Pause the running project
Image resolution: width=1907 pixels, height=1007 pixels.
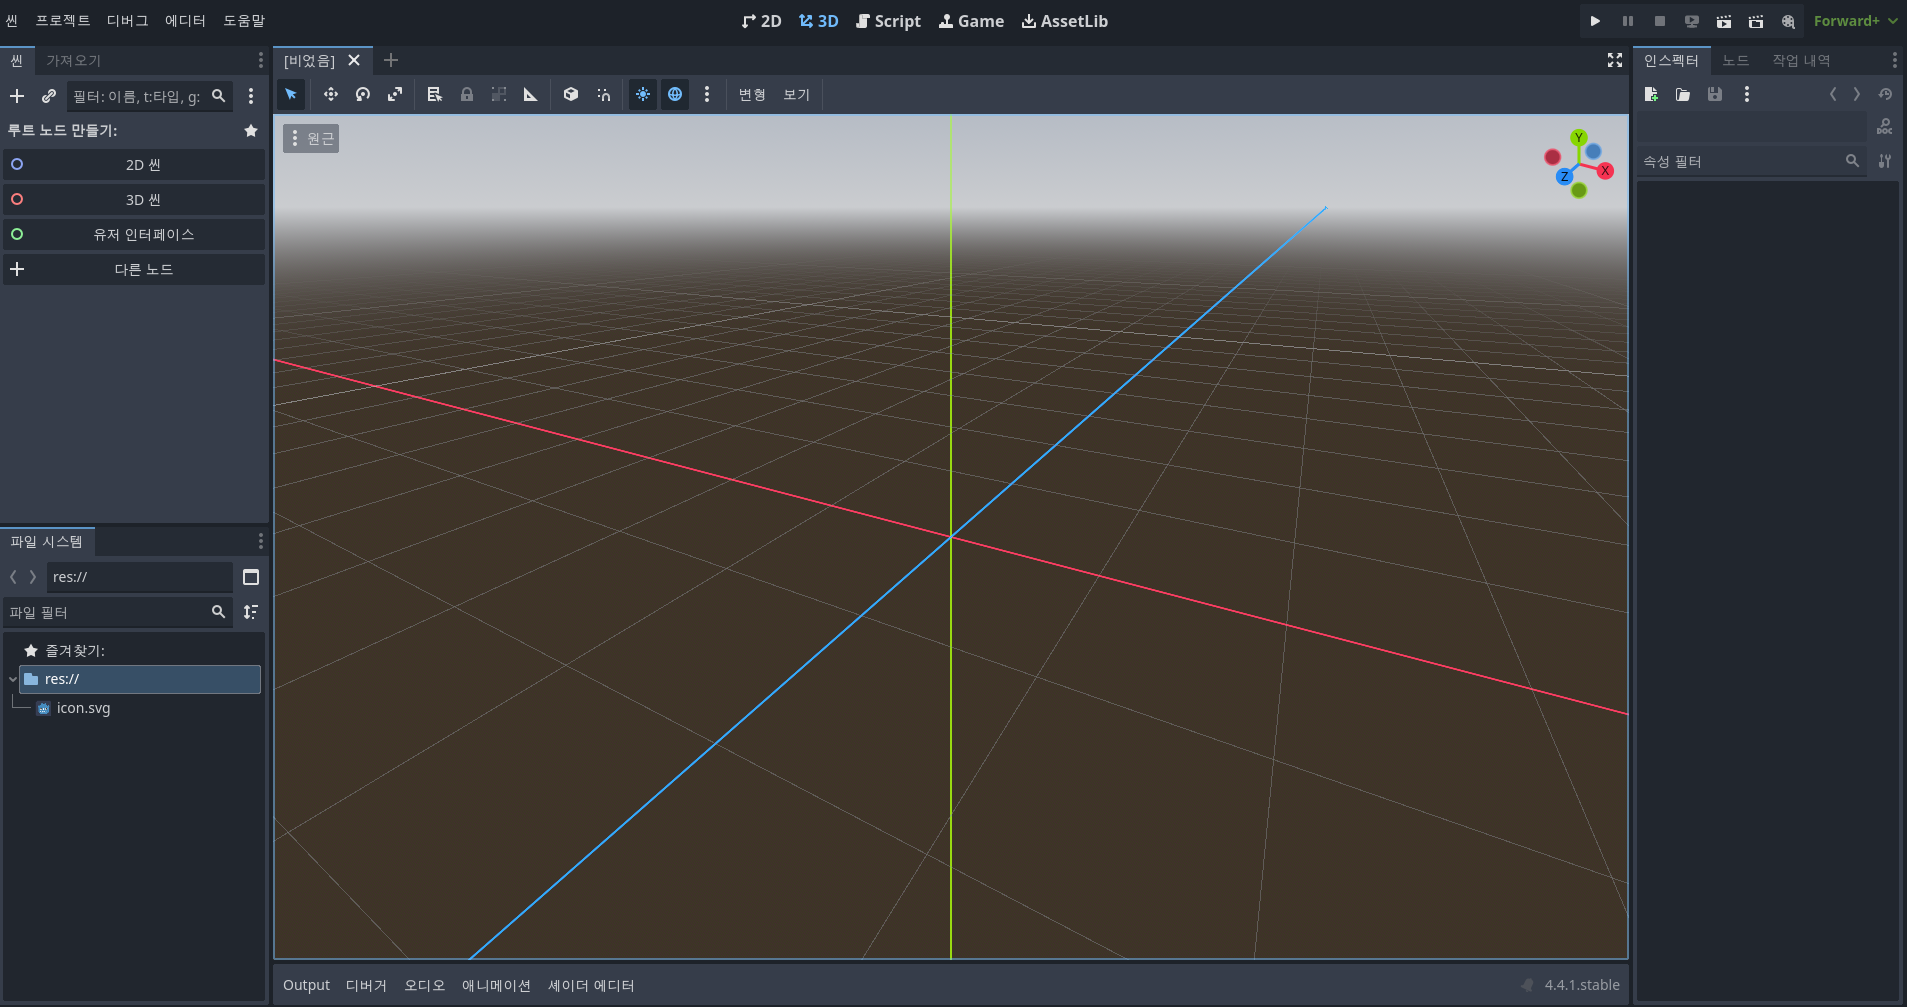[x=1627, y=21]
